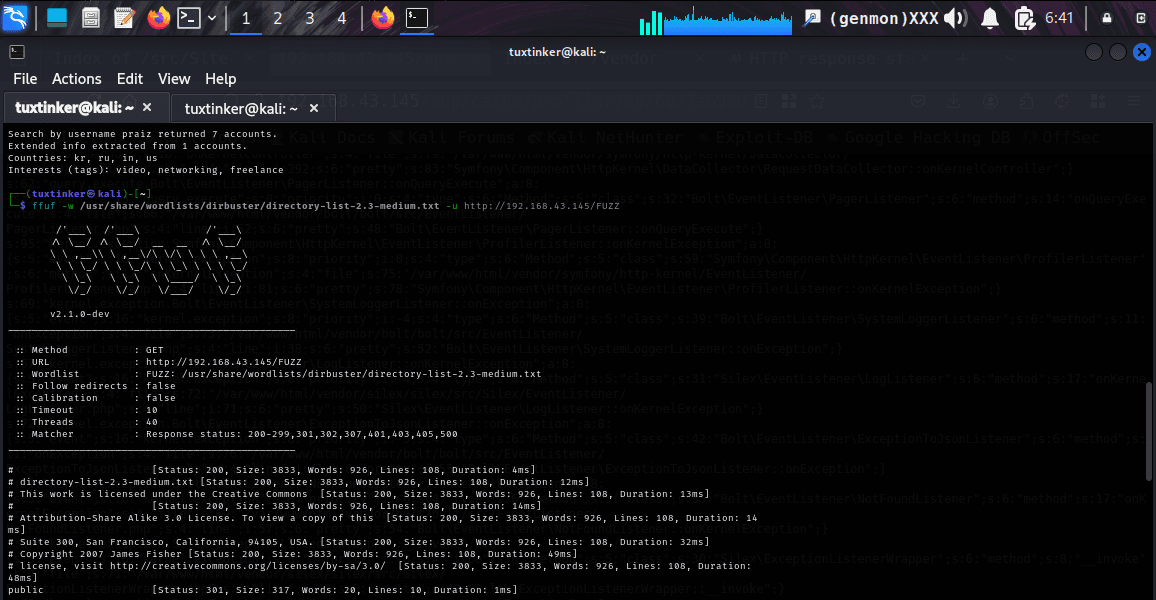Open the View menu
The image size is (1156, 600).
pos(174,79)
